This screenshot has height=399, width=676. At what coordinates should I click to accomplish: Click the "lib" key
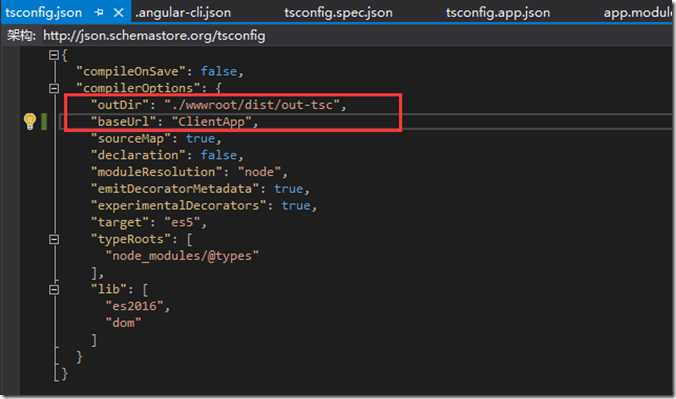click(109, 289)
